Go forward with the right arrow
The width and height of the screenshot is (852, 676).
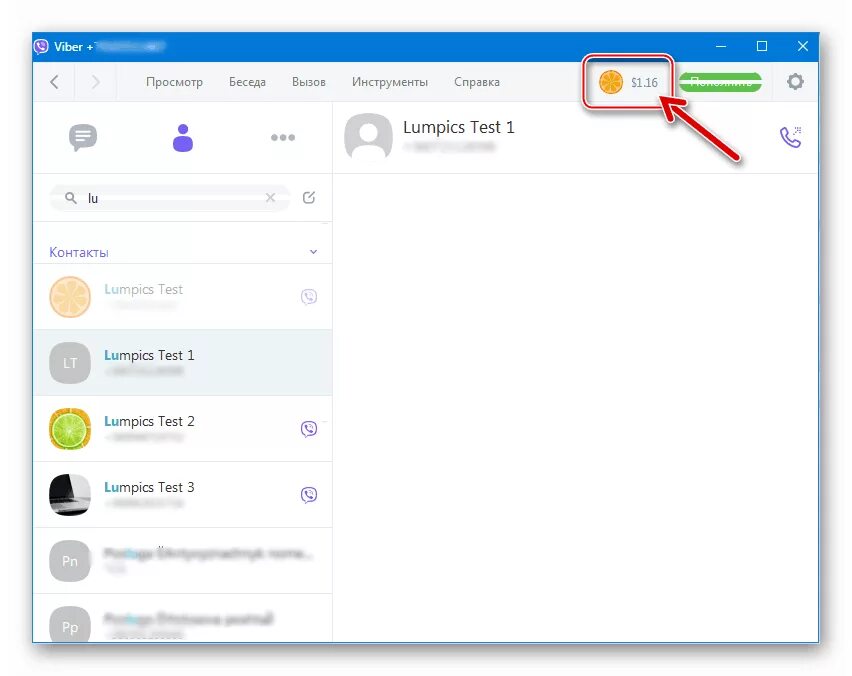click(x=96, y=82)
